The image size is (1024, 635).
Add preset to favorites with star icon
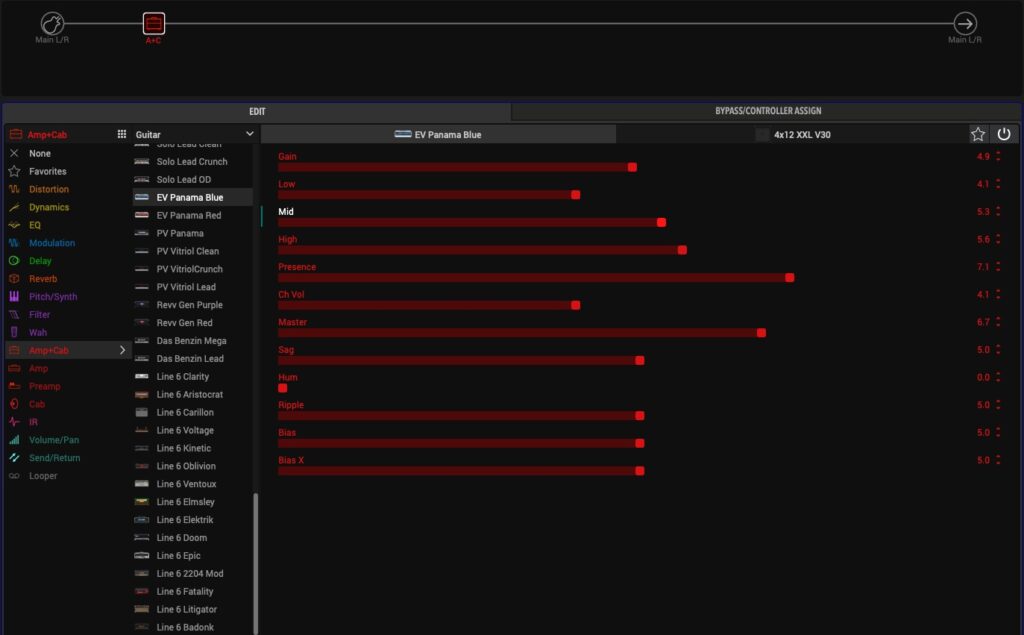pyautogui.click(x=978, y=134)
